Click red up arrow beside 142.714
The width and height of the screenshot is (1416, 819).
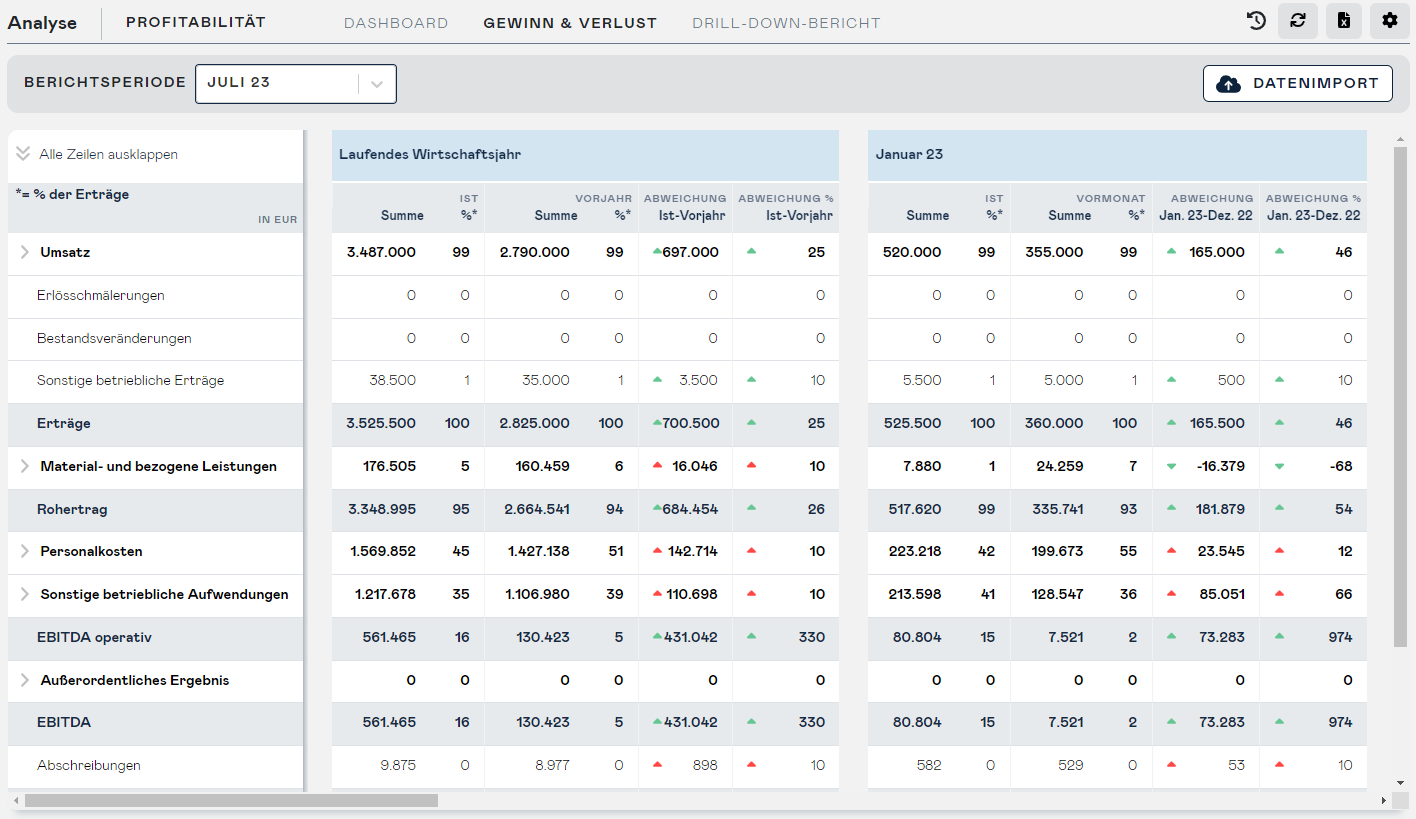click(657, 551)
